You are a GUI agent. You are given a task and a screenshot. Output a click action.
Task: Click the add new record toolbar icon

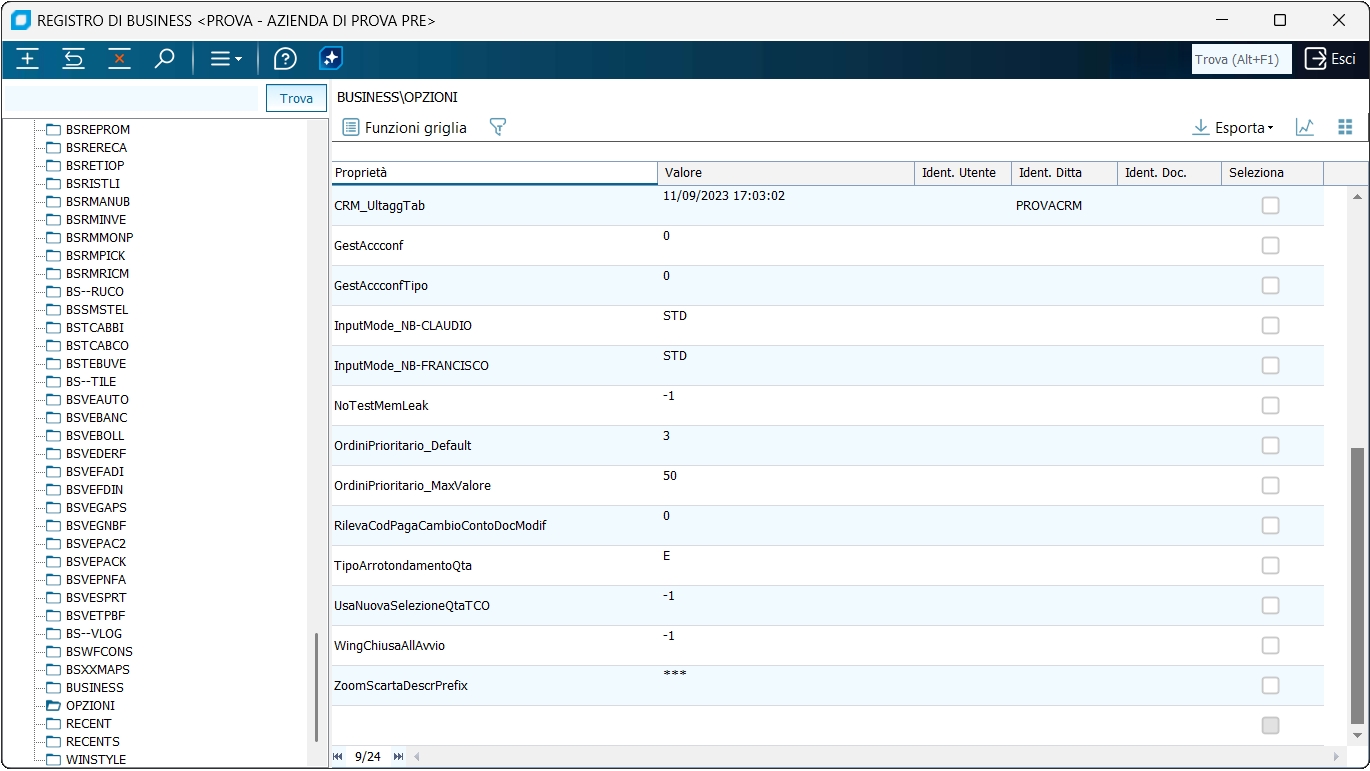click(28, 59)
